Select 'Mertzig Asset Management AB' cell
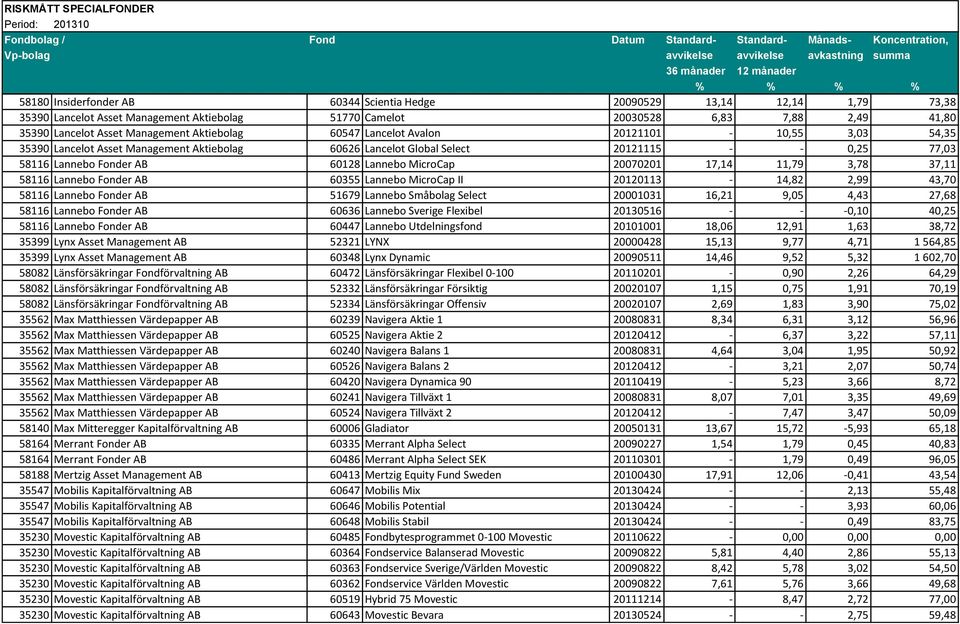 (179, 475)
